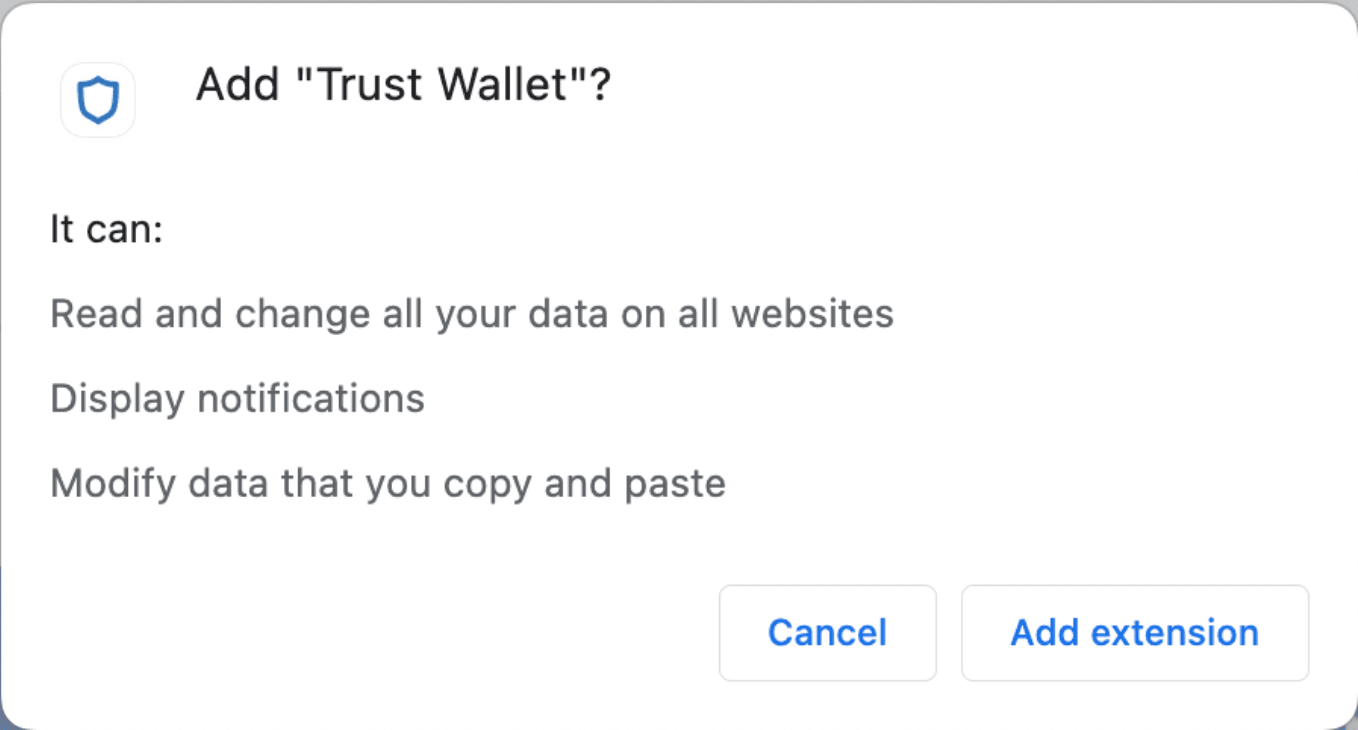Click the Trust Wallet shield icon
This screenshot has height=730, width=1358.
click(x=98, y=100)
